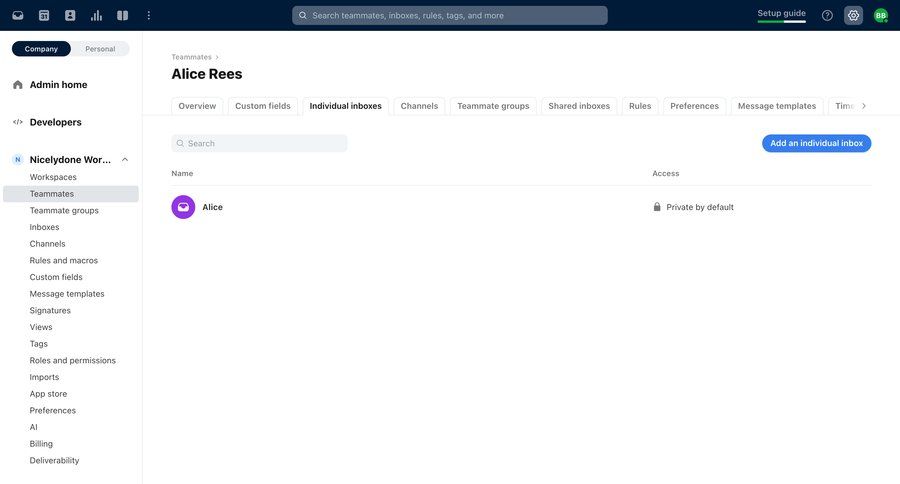Switch to Personal settings toggle
The height and width of the screenshot is (484, 900).
[100, 49]
